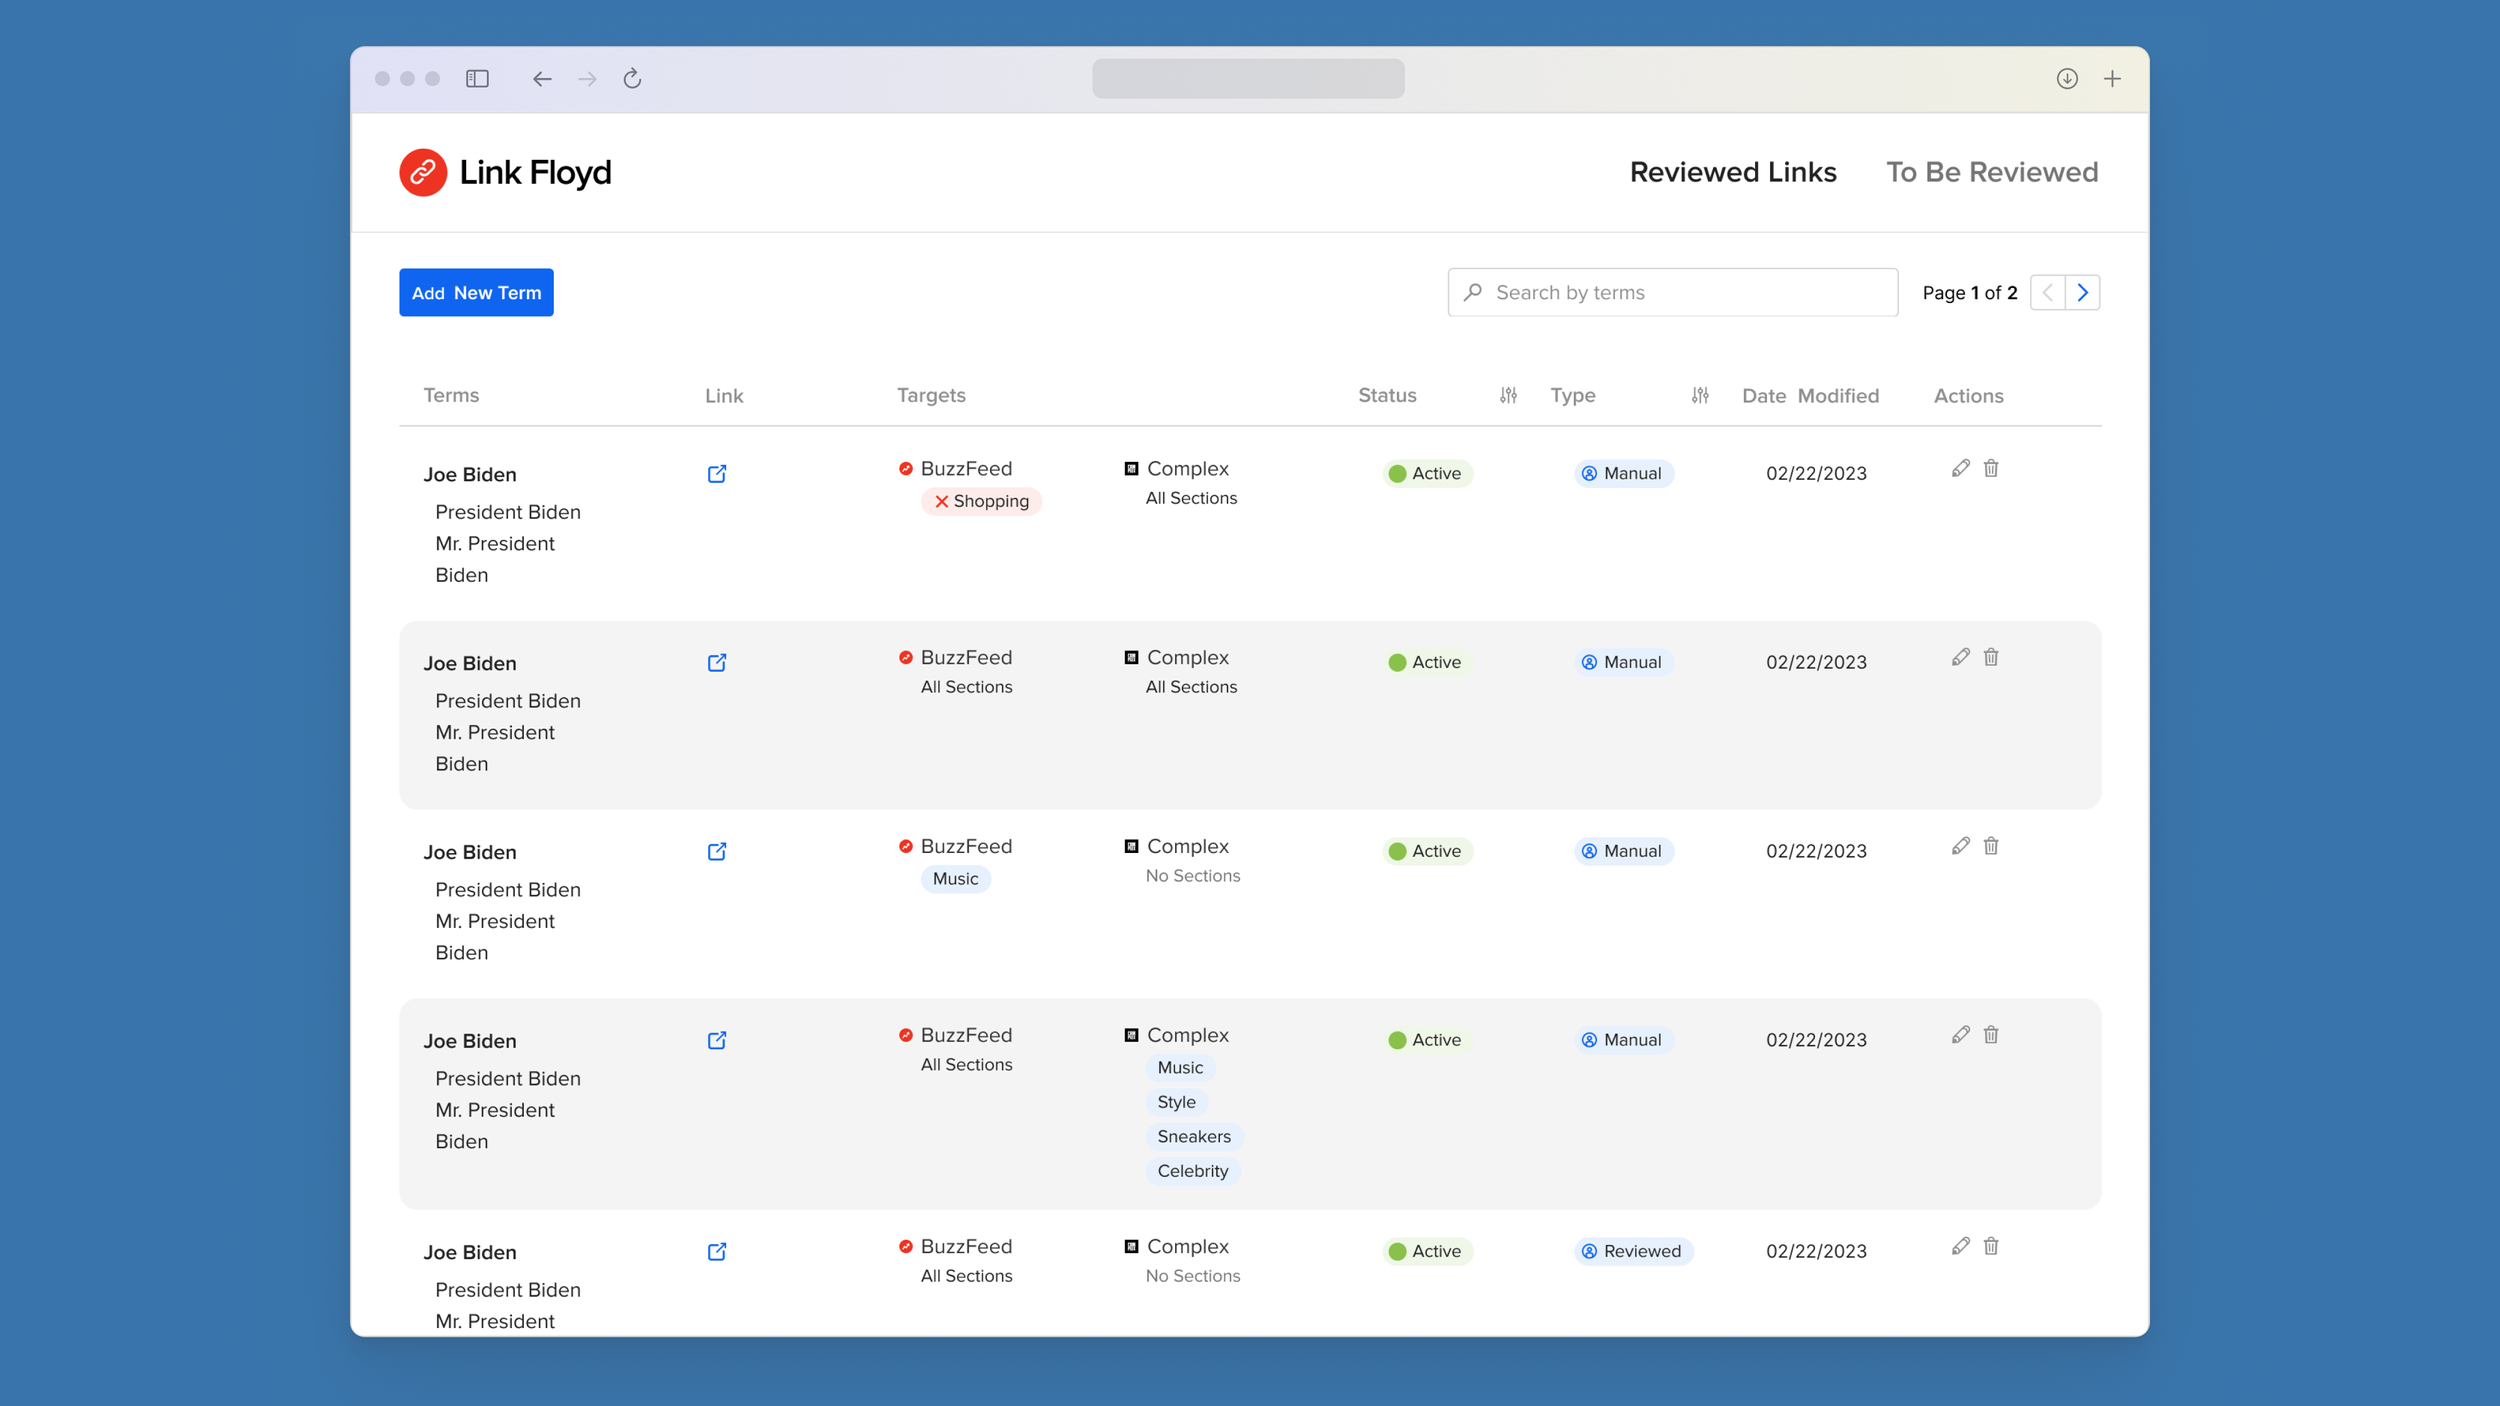Open Status column filter
This screenshot has height=1406, width=2500.
(x=1508, y=396)
